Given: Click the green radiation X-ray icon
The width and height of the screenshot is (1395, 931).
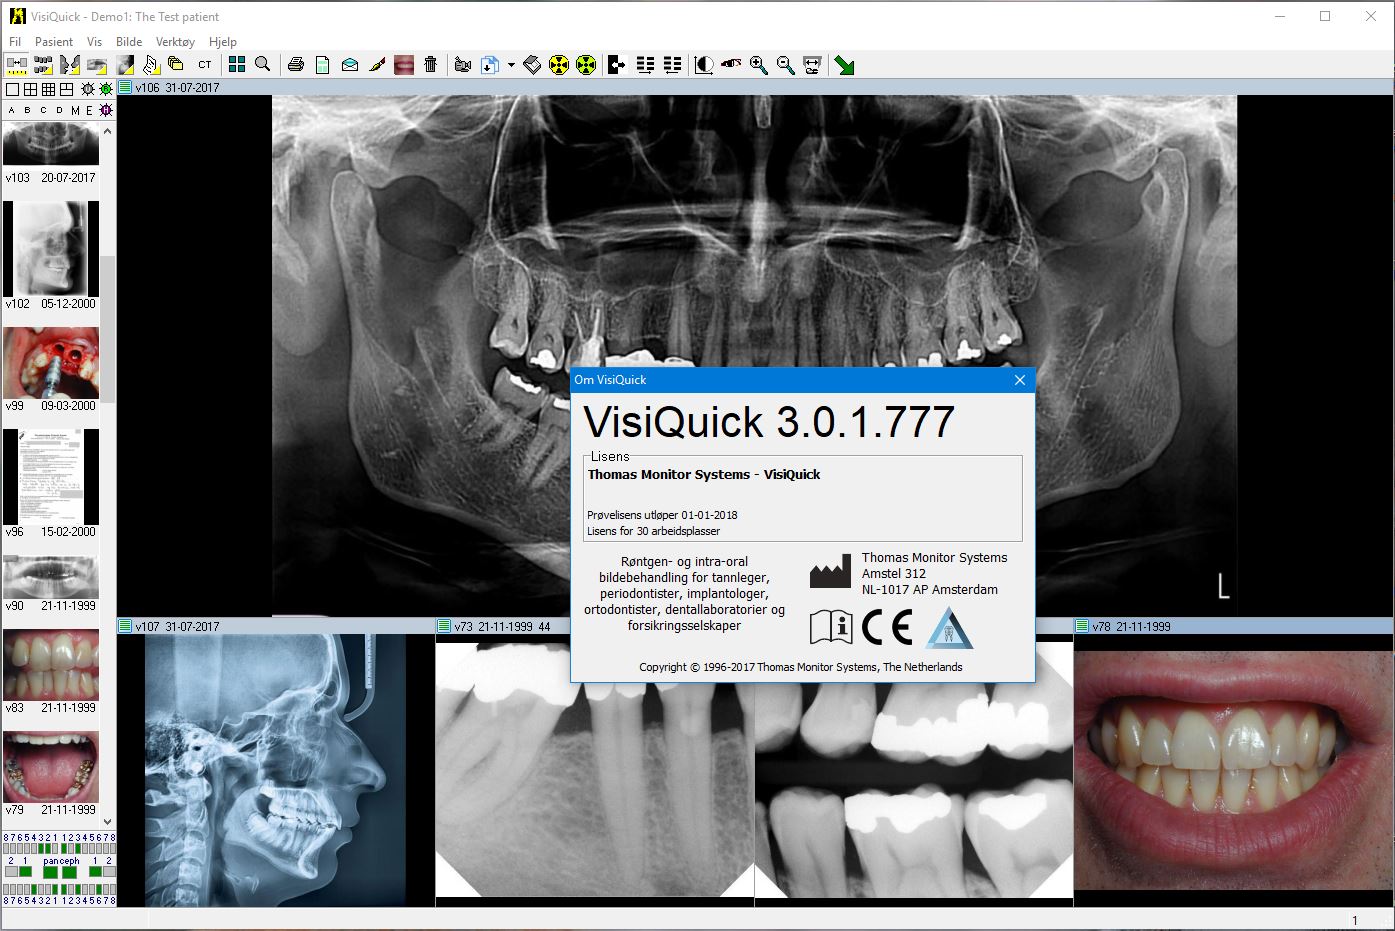Looking at the screenshot, I should tap(586, 65).
